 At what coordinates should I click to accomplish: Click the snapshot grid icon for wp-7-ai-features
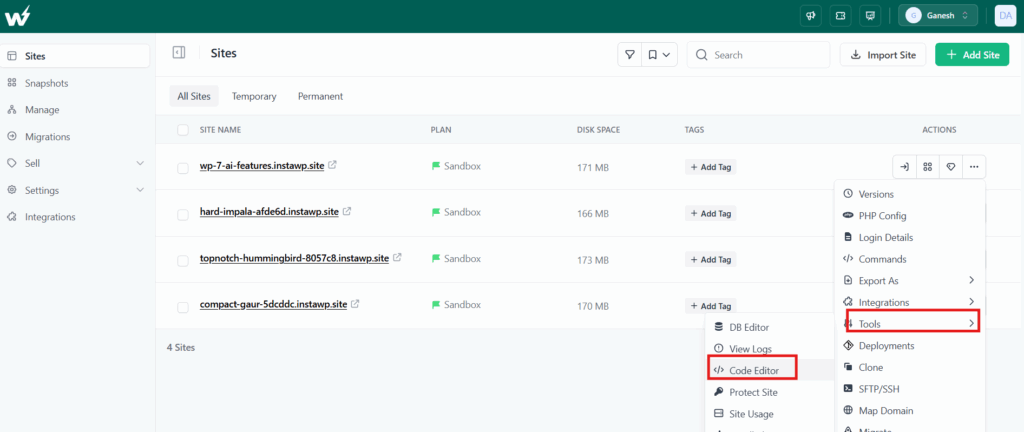(x=927, y=167)
